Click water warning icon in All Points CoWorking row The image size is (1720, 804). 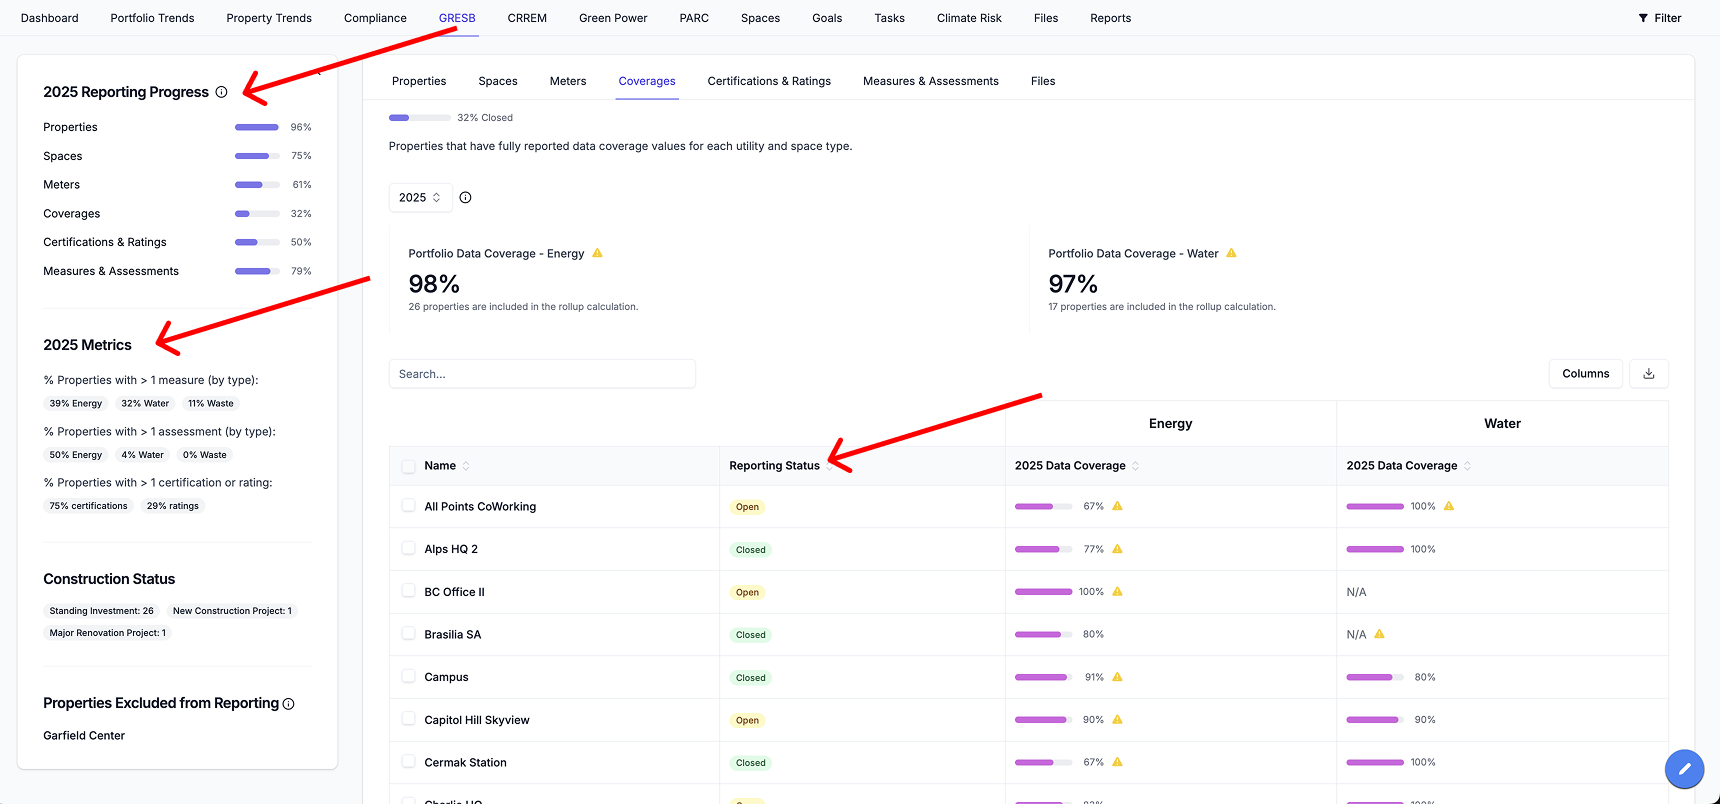click(x=1449, y=506)
